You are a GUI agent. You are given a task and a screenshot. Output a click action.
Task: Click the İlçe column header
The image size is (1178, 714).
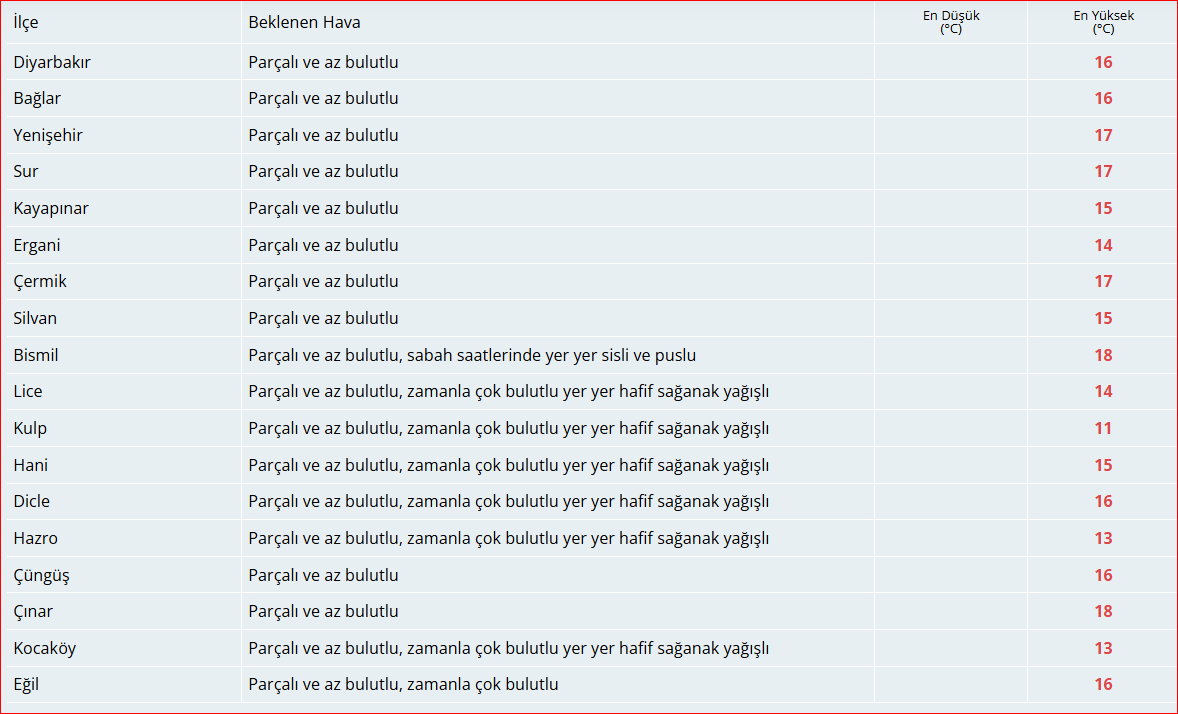(x=26, y=22)
